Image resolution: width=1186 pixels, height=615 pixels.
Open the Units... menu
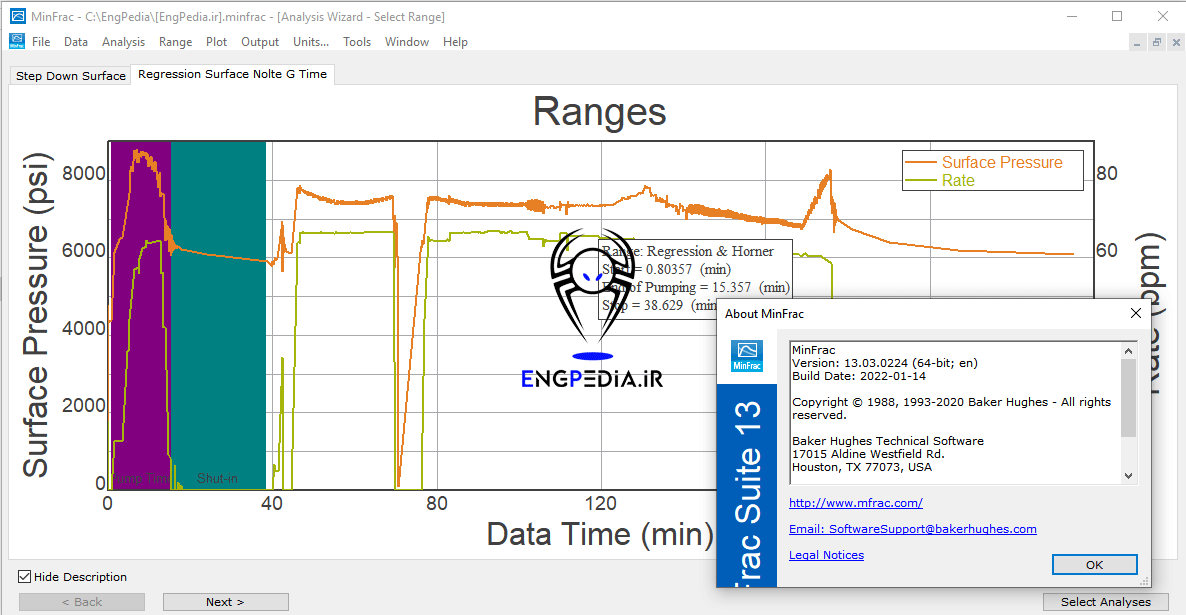[311, 42]
